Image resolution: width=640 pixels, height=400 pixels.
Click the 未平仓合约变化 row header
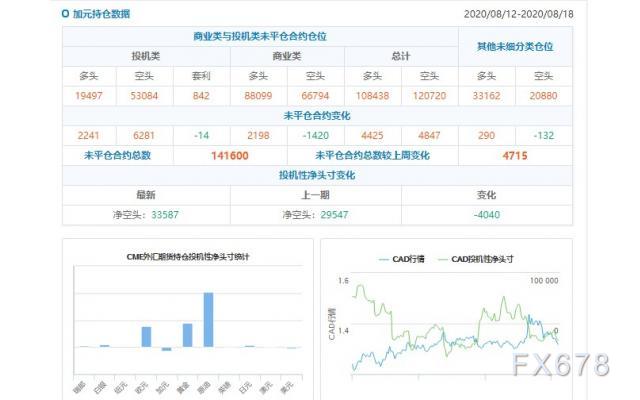tap(317, 116)
